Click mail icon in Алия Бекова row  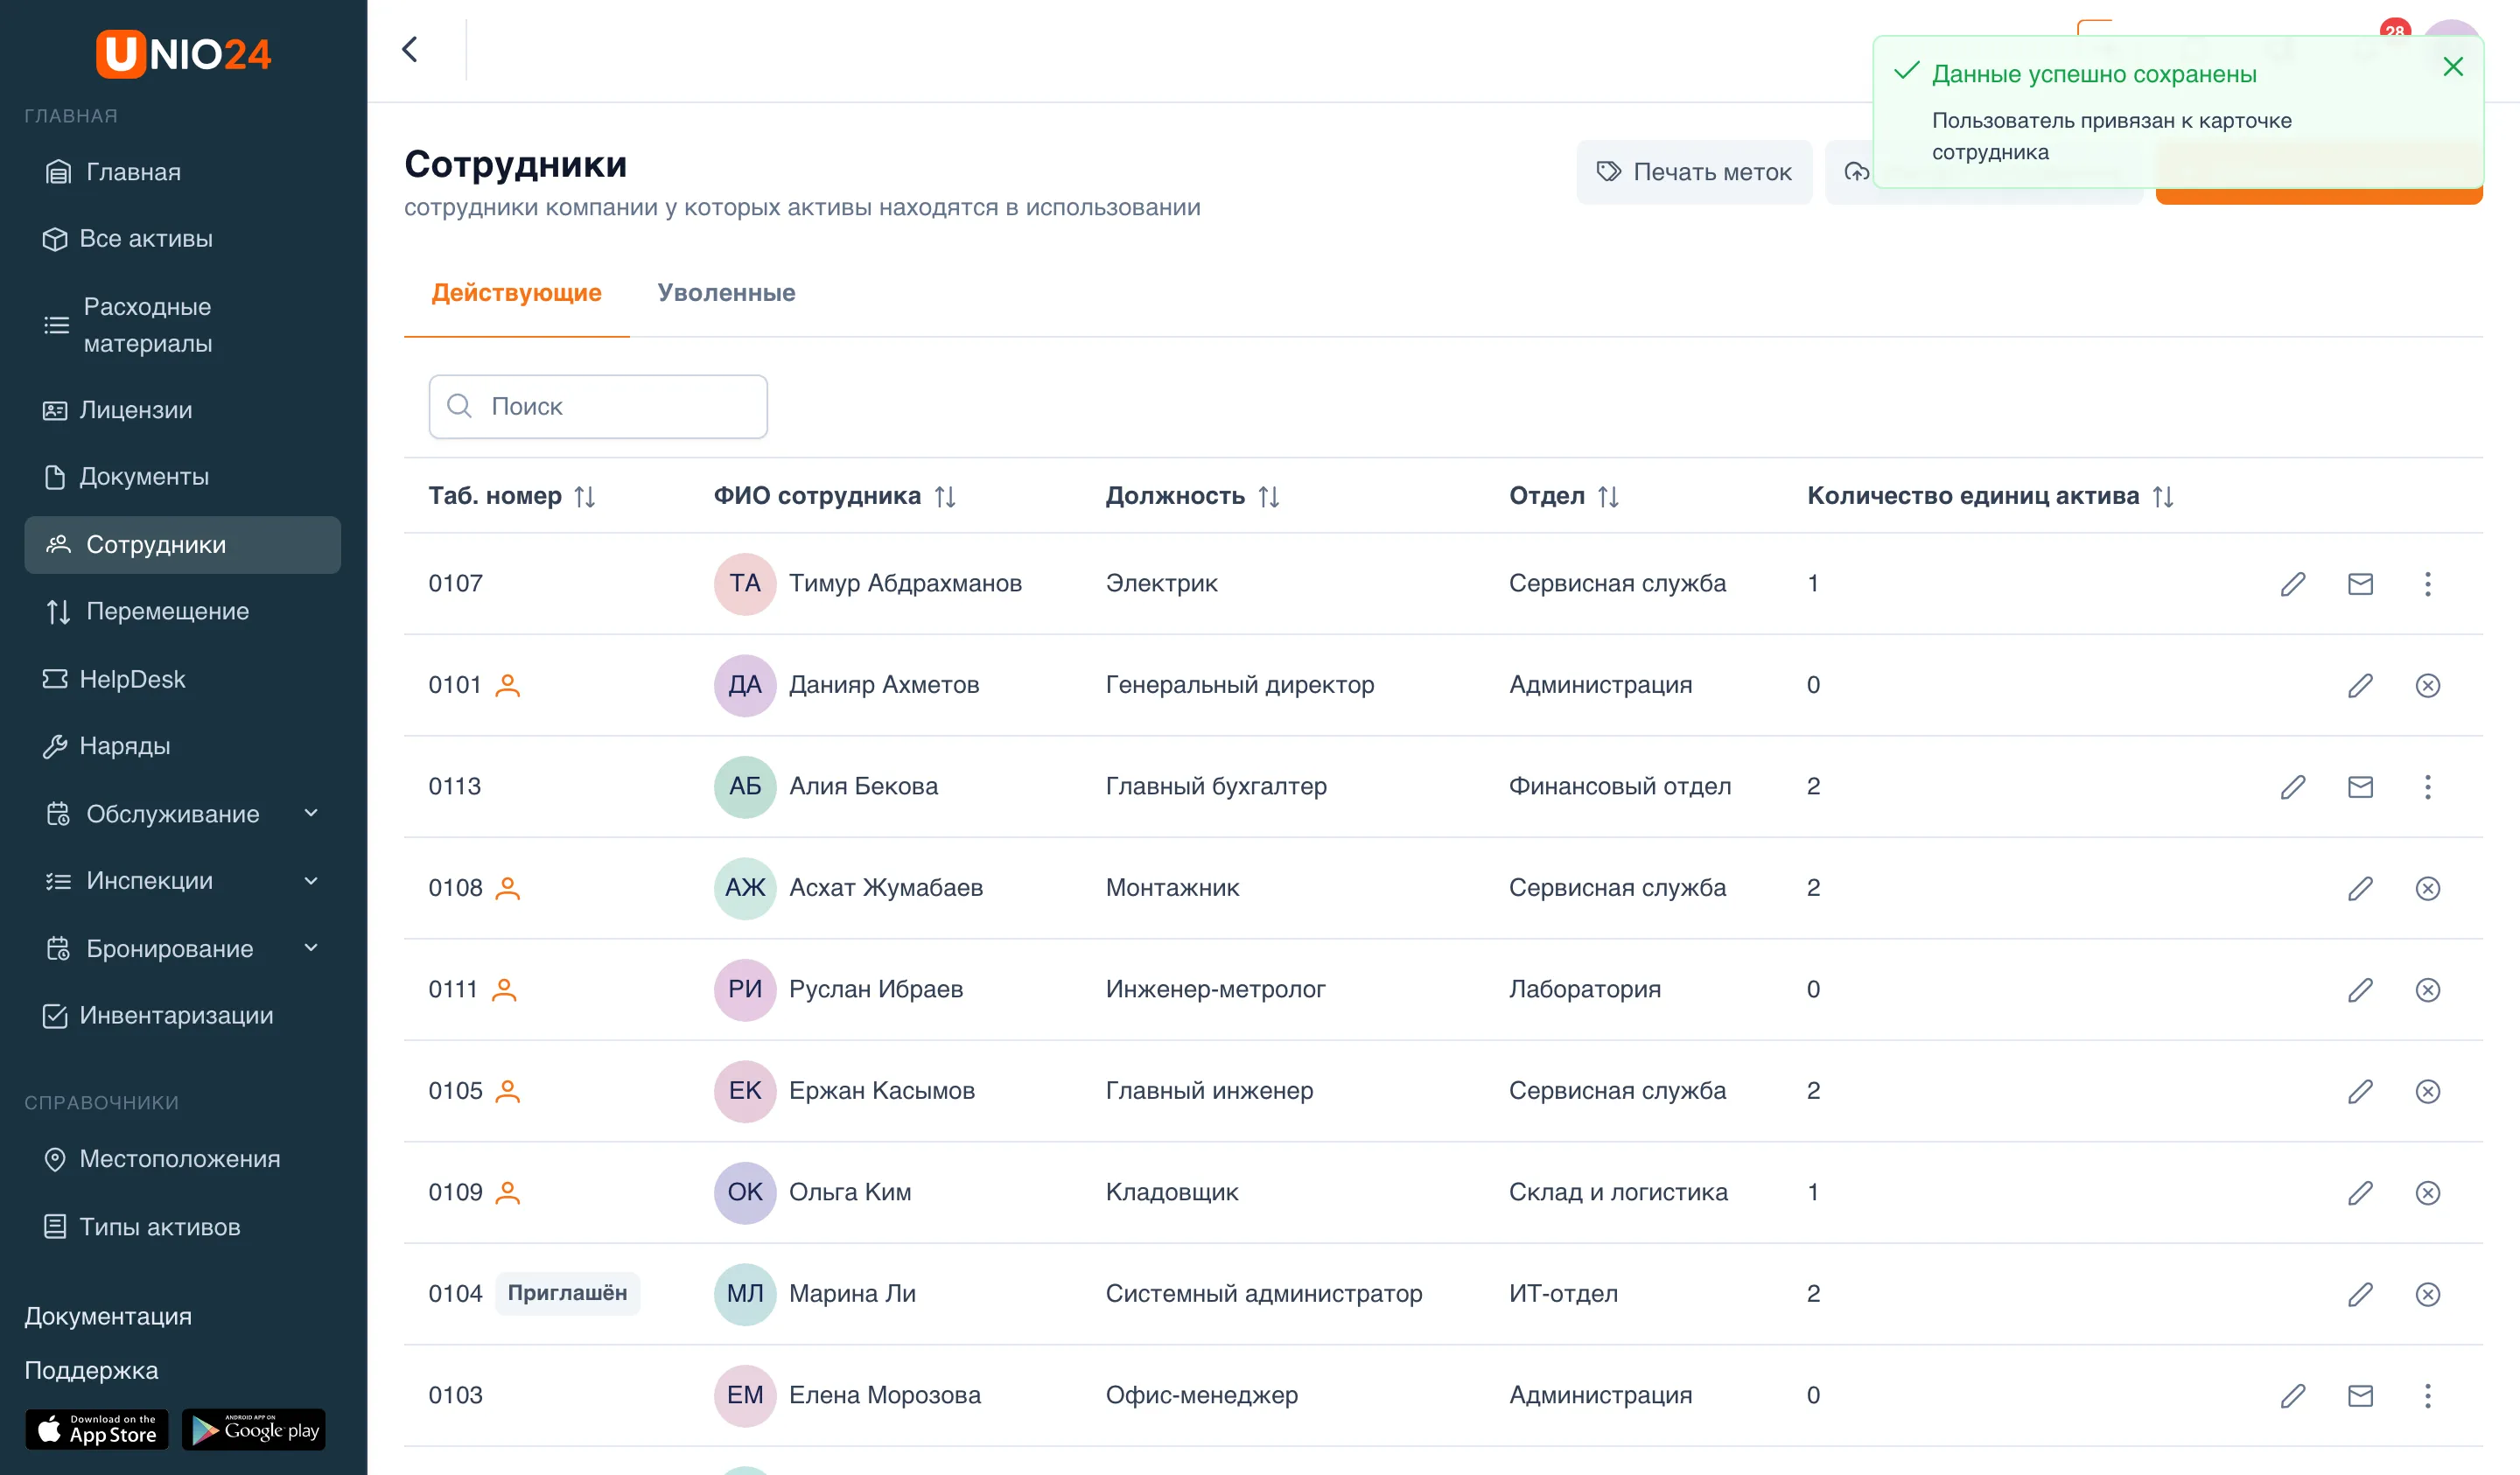coord(2360,787)
